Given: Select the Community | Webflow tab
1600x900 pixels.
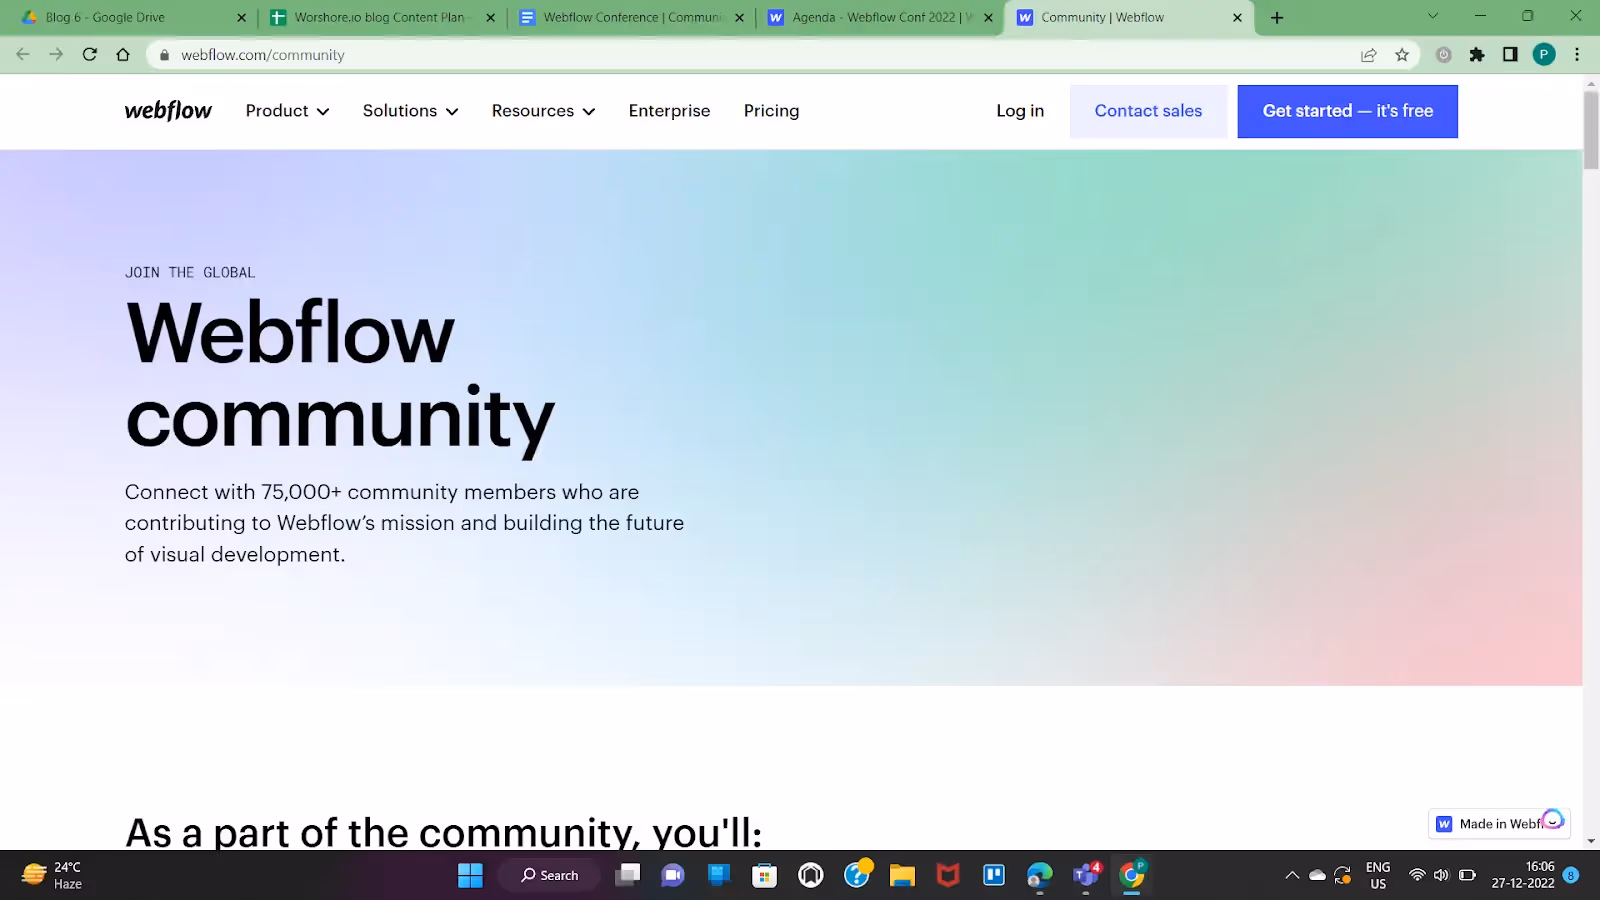Looking at the screenshot, I should (x=1128, y=18).
